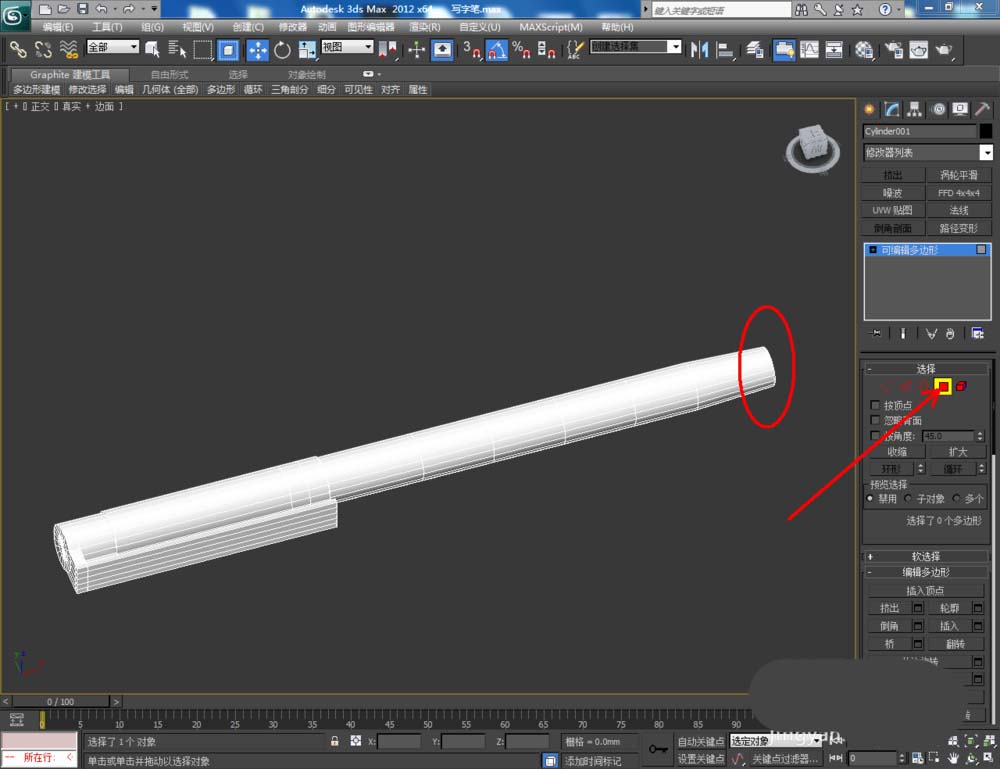Enable the 忽略背面 checkbox

tap(875, 420)
